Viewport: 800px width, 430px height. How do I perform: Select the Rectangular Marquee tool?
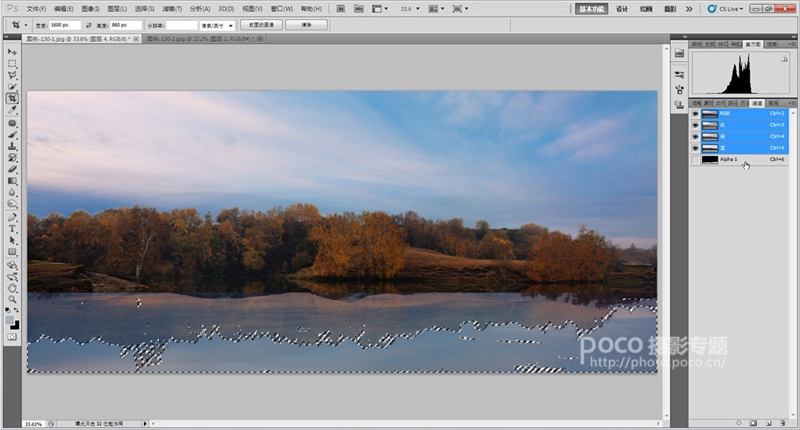(x=12, y=64)
